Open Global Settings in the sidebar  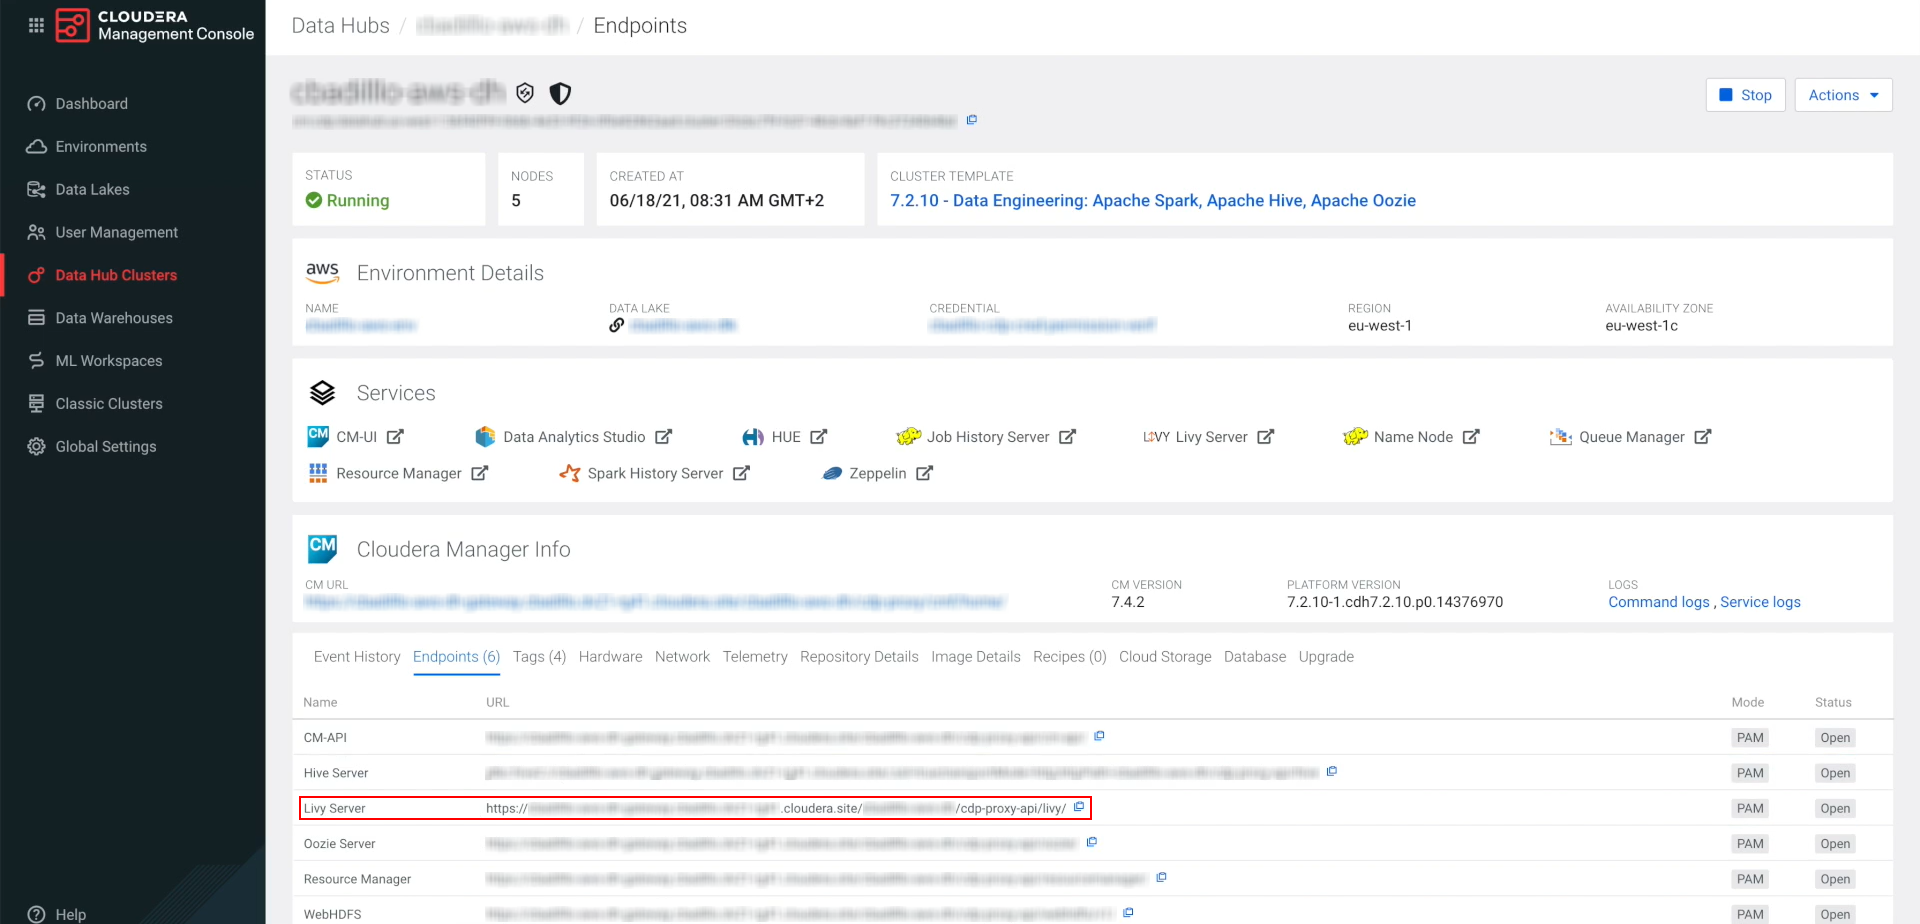point(105,448)
